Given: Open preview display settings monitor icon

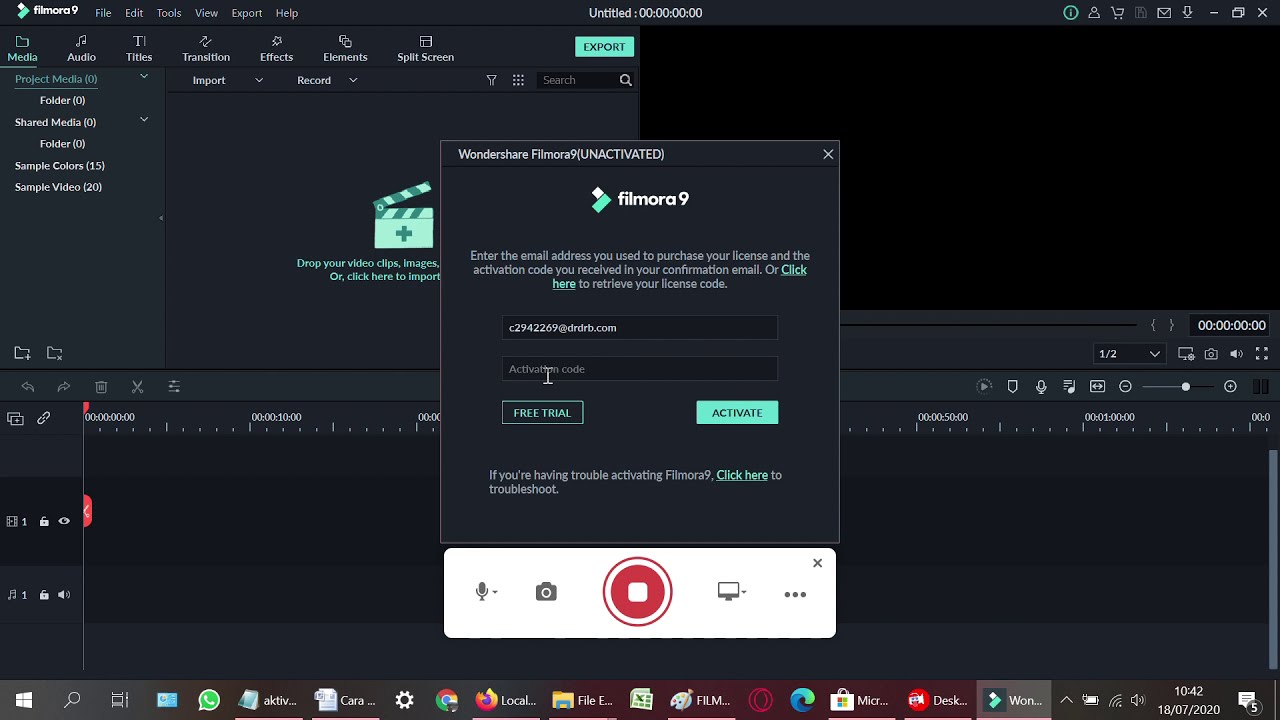Looking at the screenshot, I should 1186,354.
